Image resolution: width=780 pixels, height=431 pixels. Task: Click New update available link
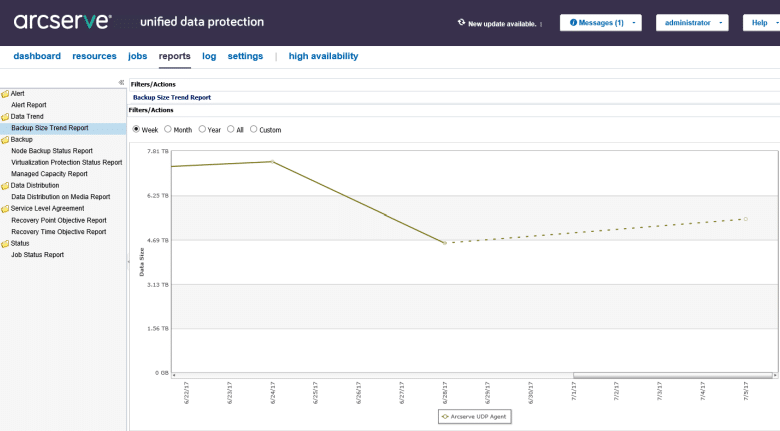click(x=502, y=23)
